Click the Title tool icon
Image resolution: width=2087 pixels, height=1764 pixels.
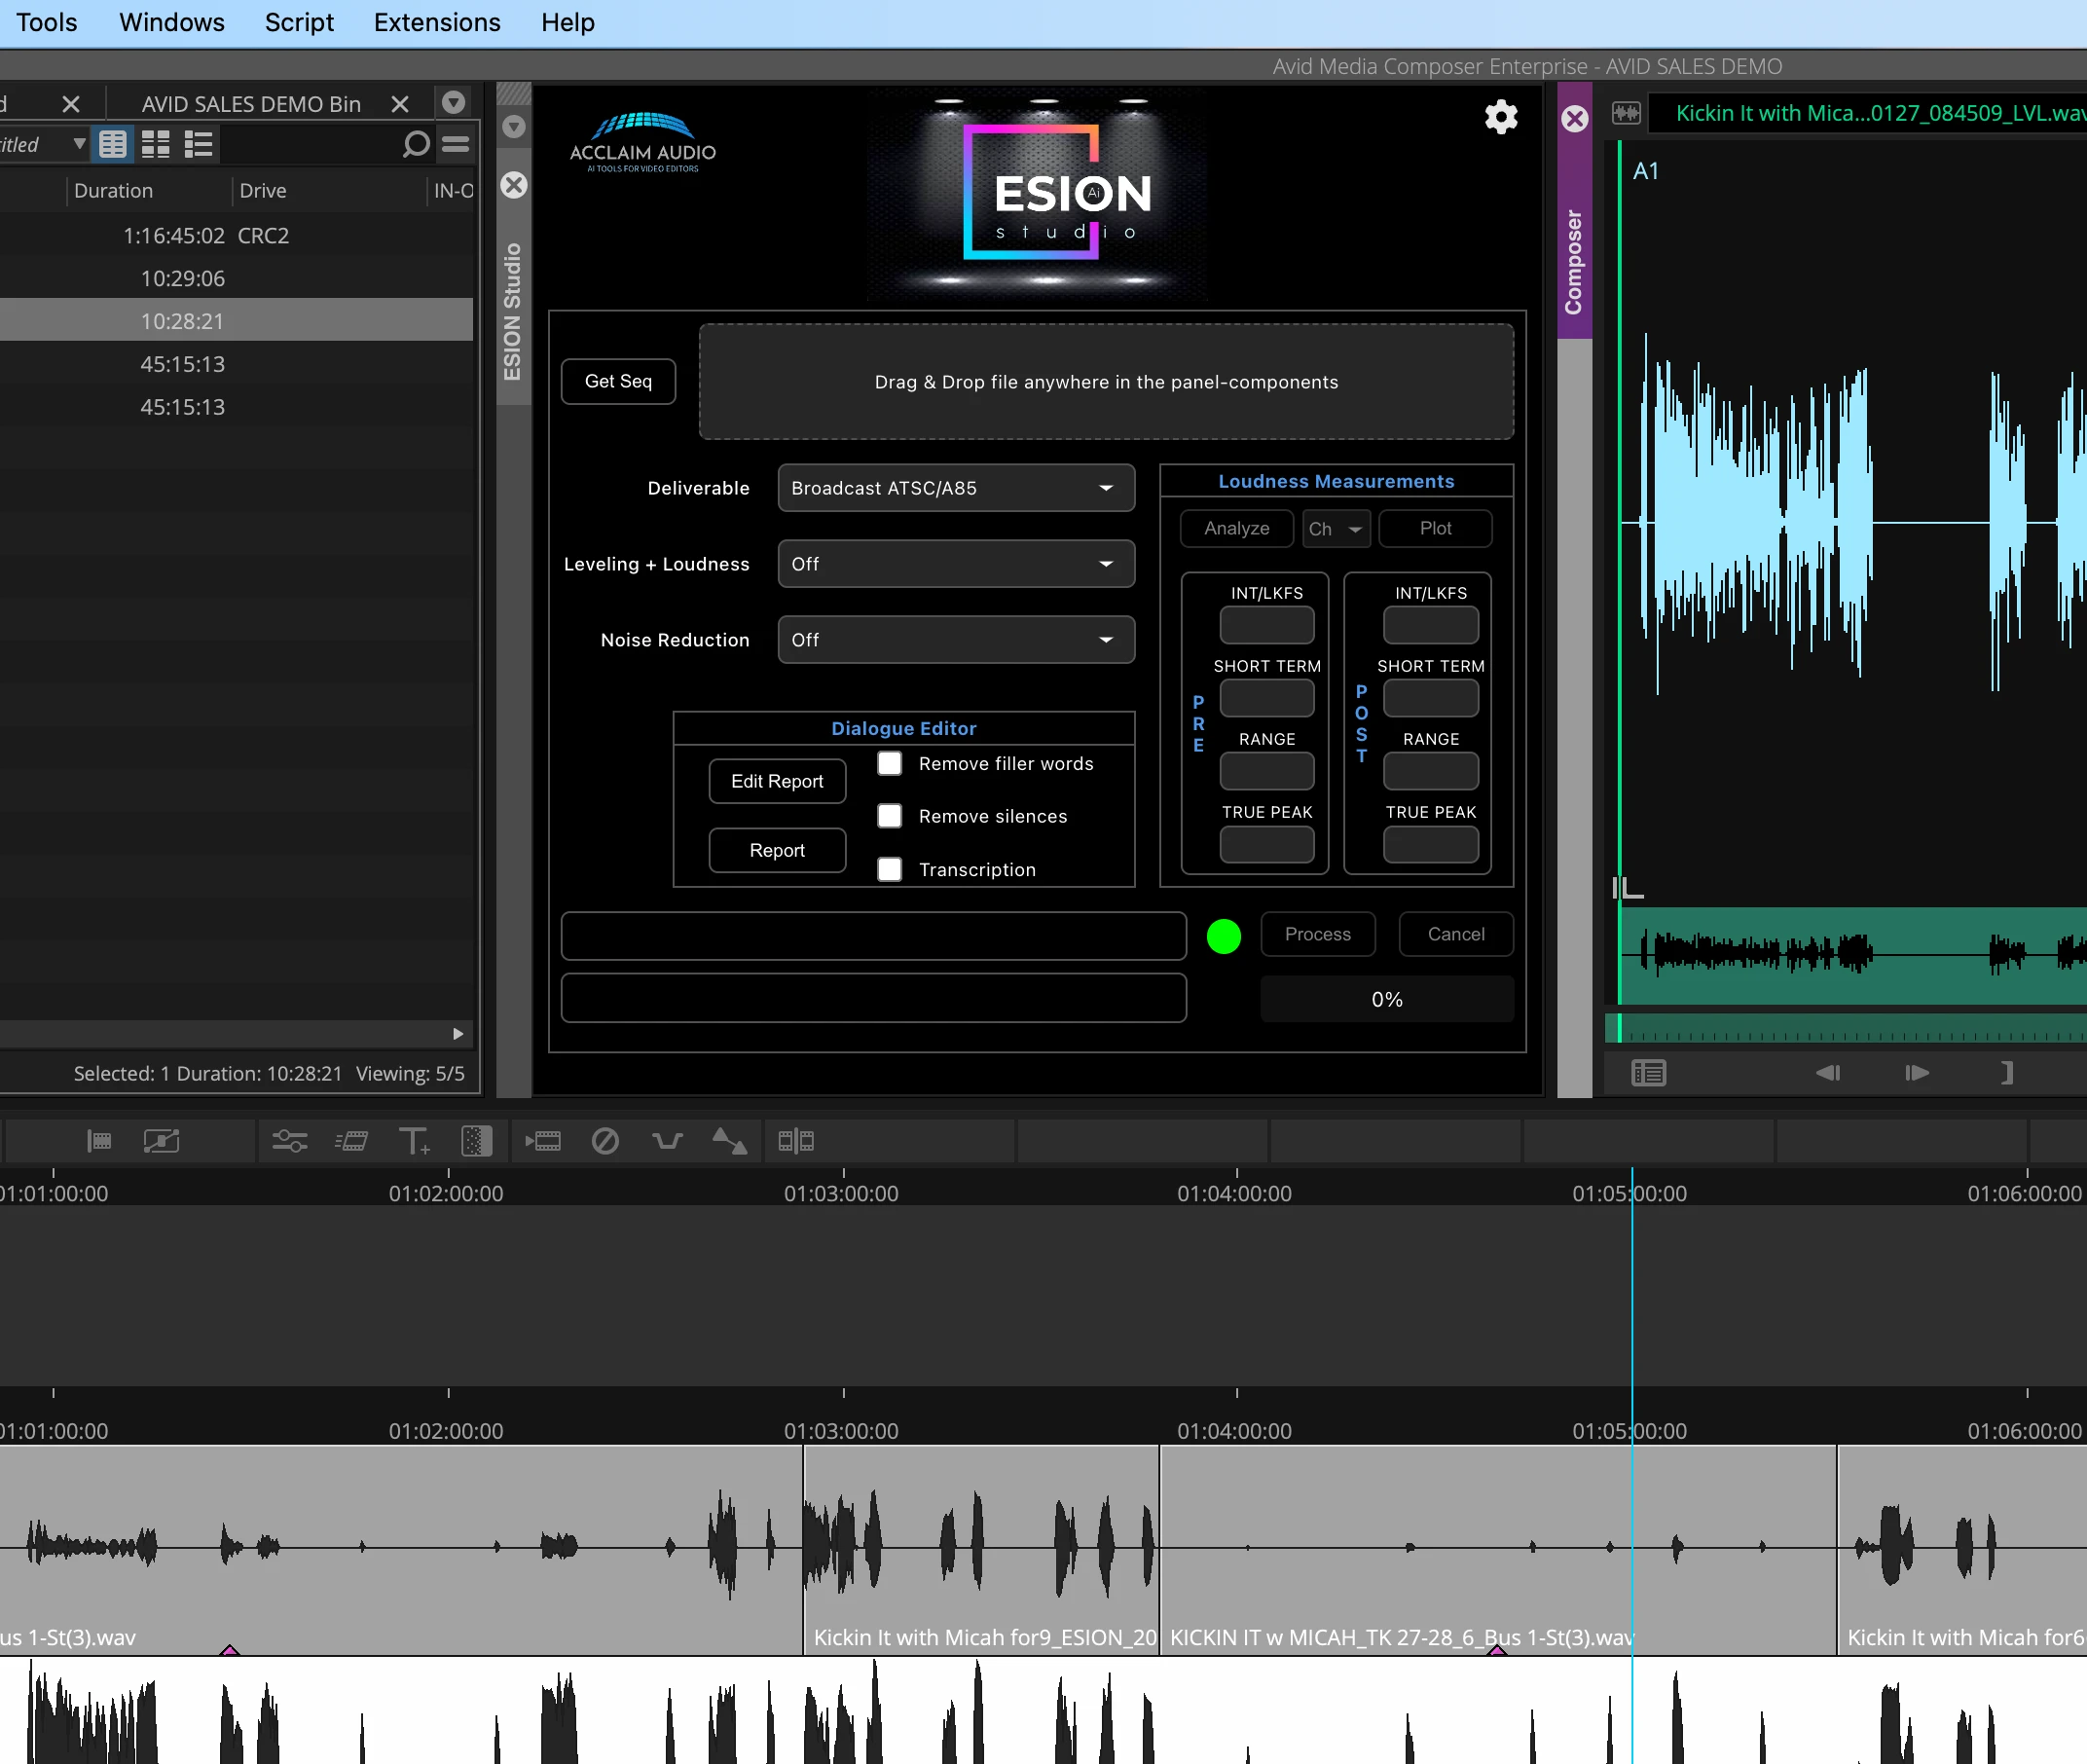click(x=413, y=1141)
